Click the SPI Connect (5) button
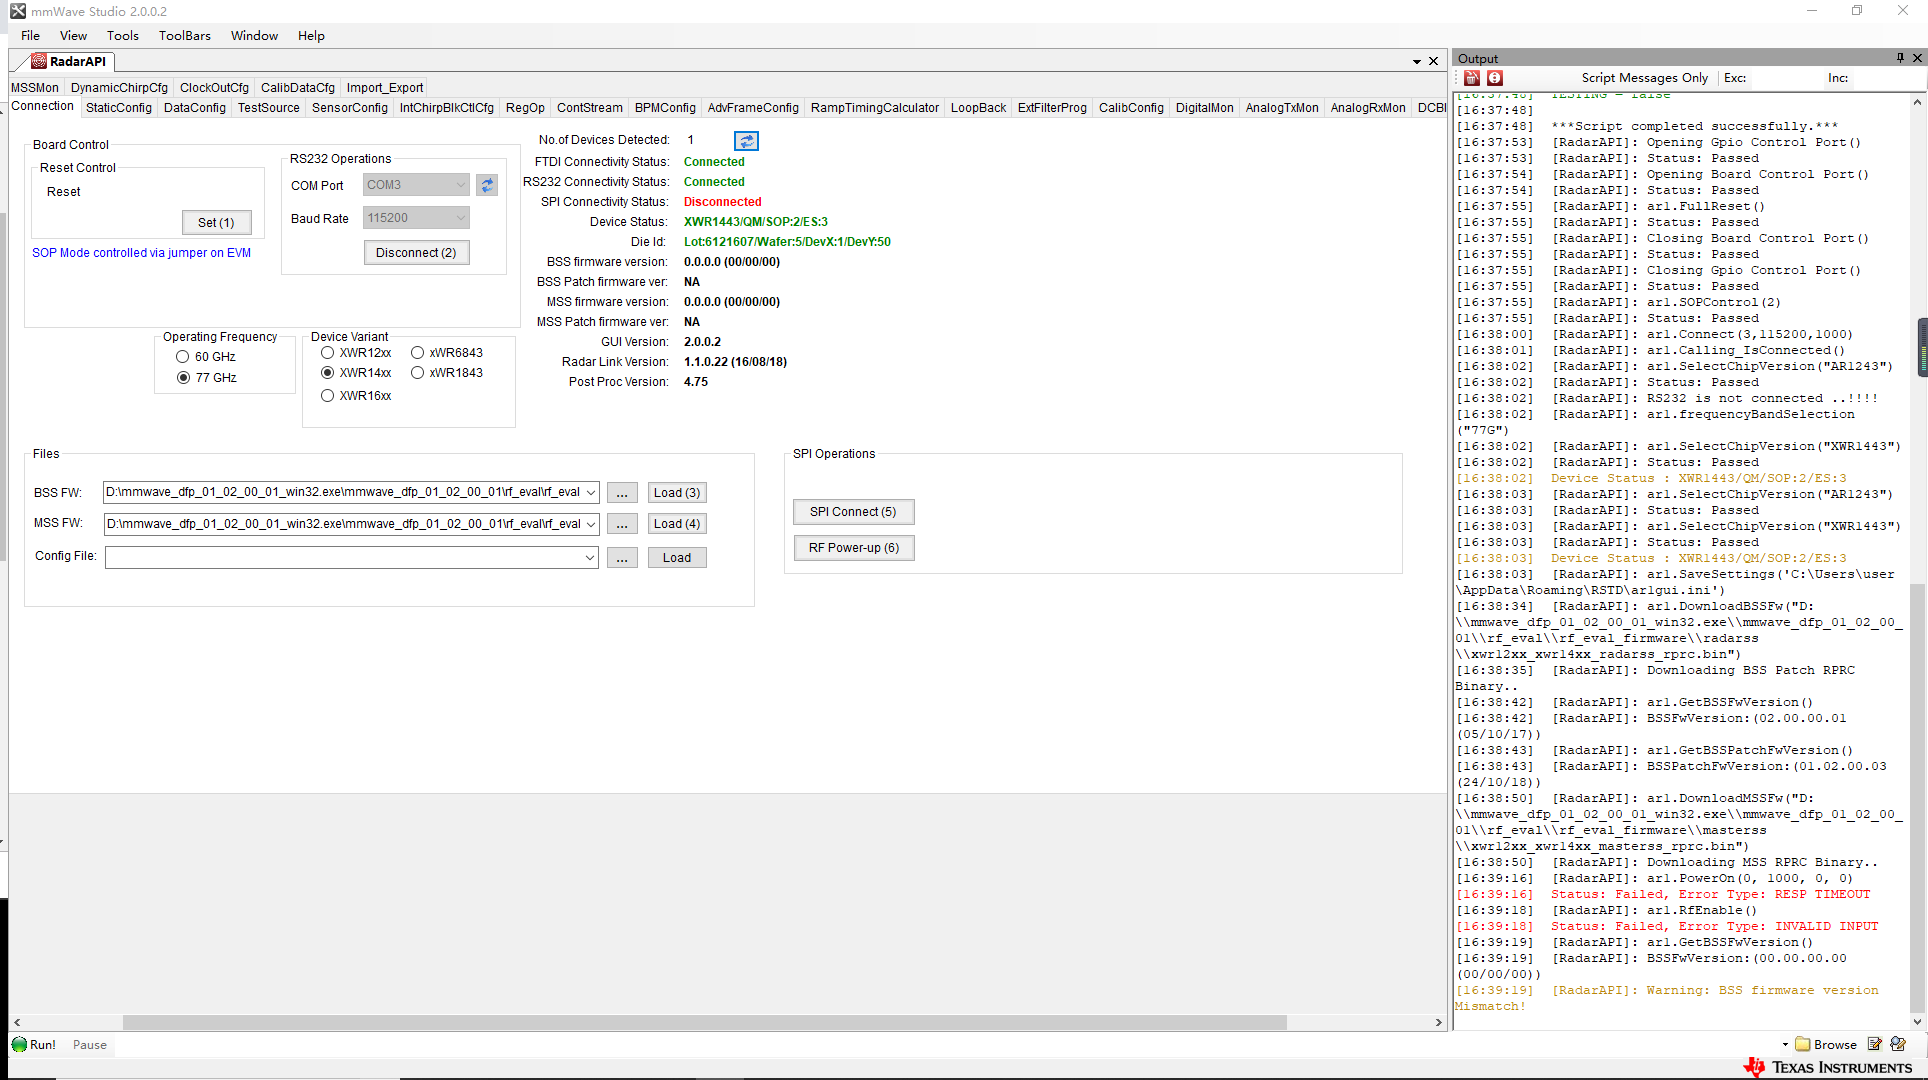The height and width of the screenshot is (1080, 1928). 853,511
